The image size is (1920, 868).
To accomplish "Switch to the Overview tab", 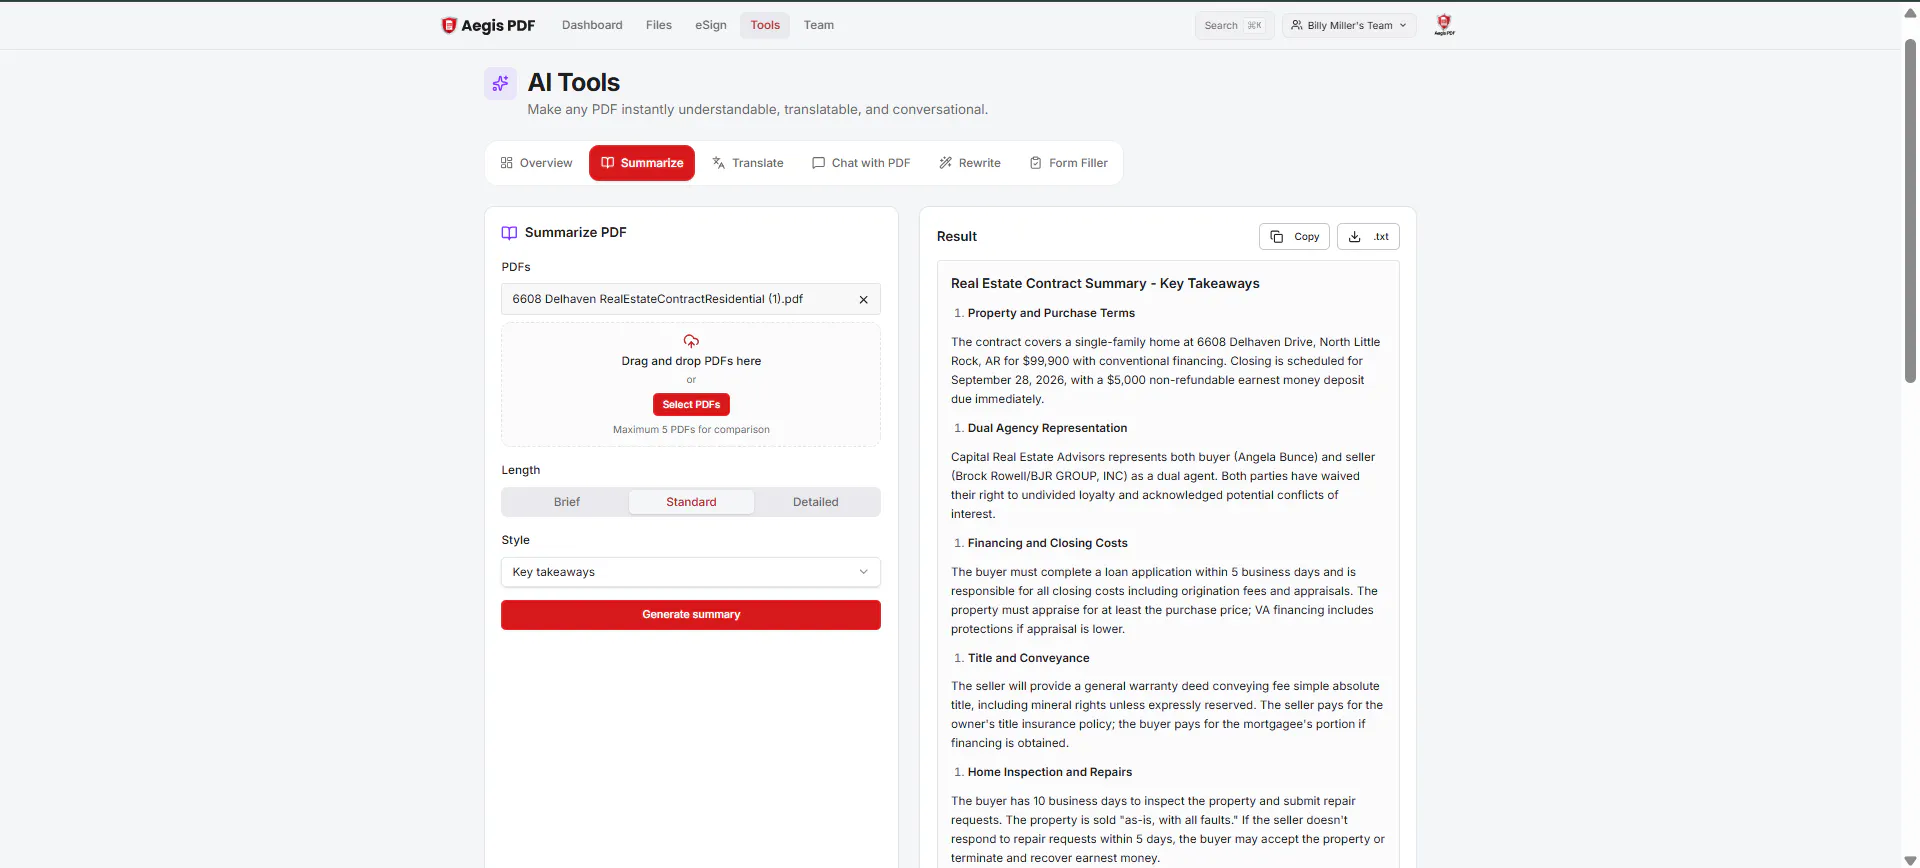I will point(536,163).
